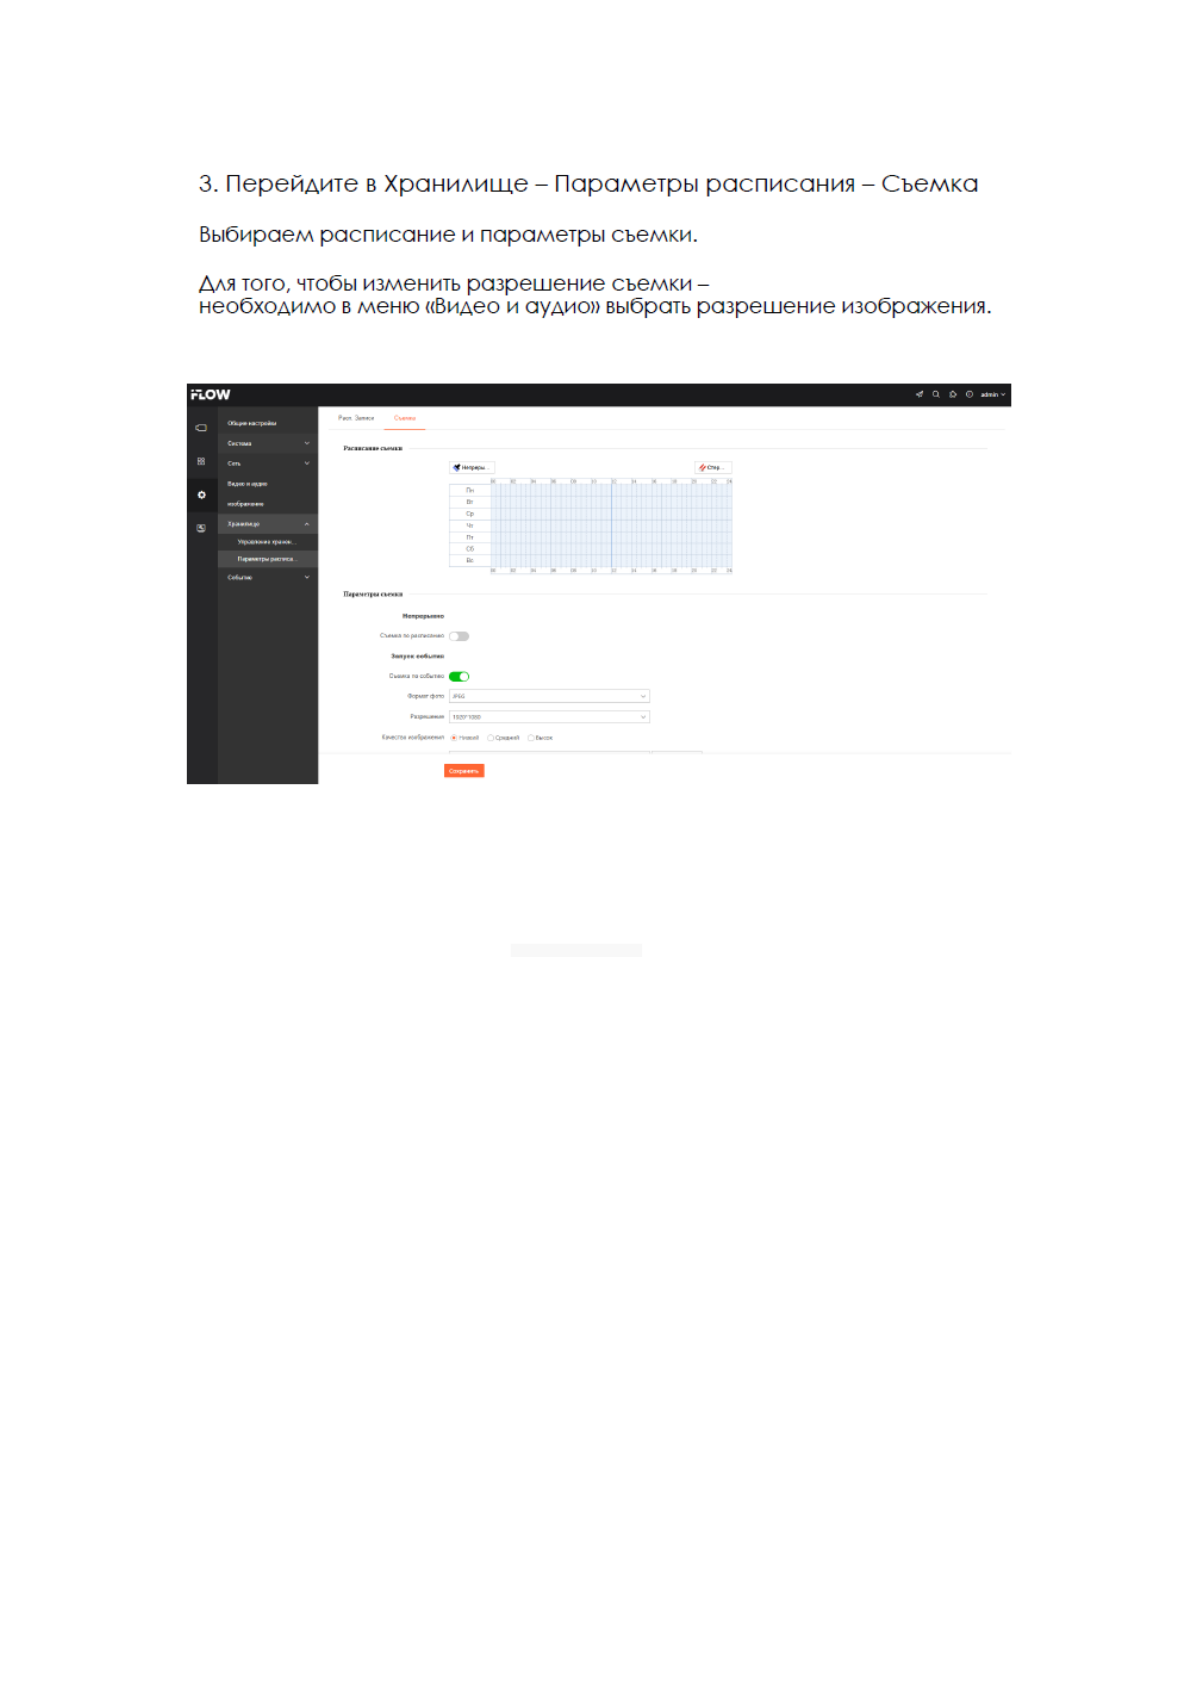This screenshot has width=1191, height=1684.
Task: Select Параметры расписания submenu item
Action: coord(267,559)
